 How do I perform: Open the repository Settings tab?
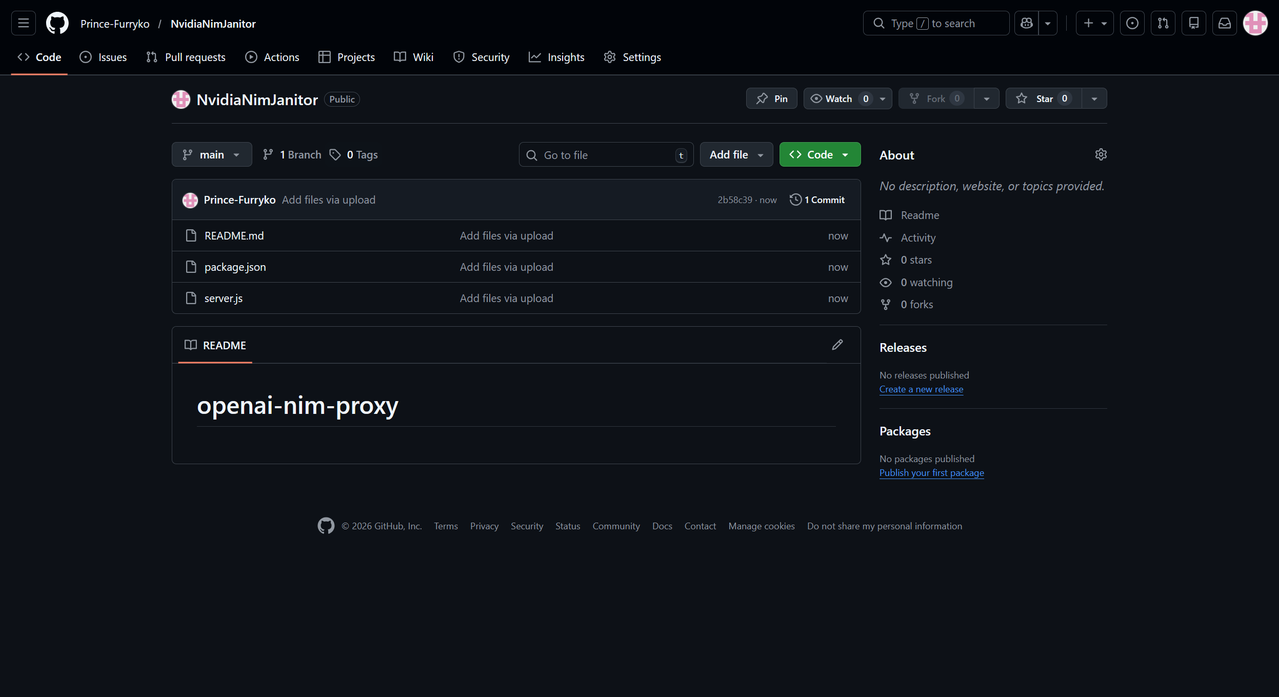click(632, 57)
